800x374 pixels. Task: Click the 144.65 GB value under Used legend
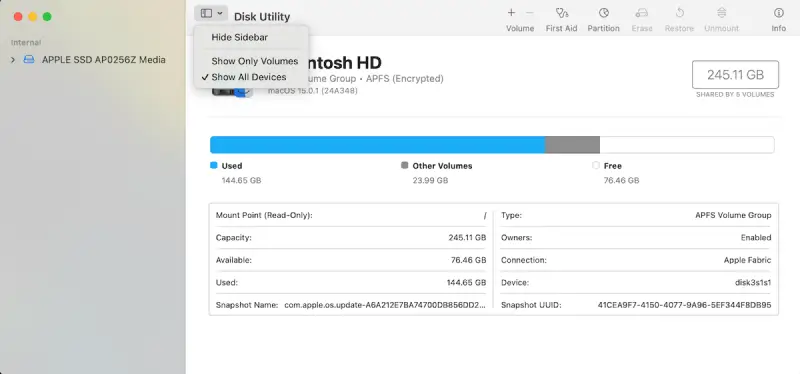click(241, 180)
